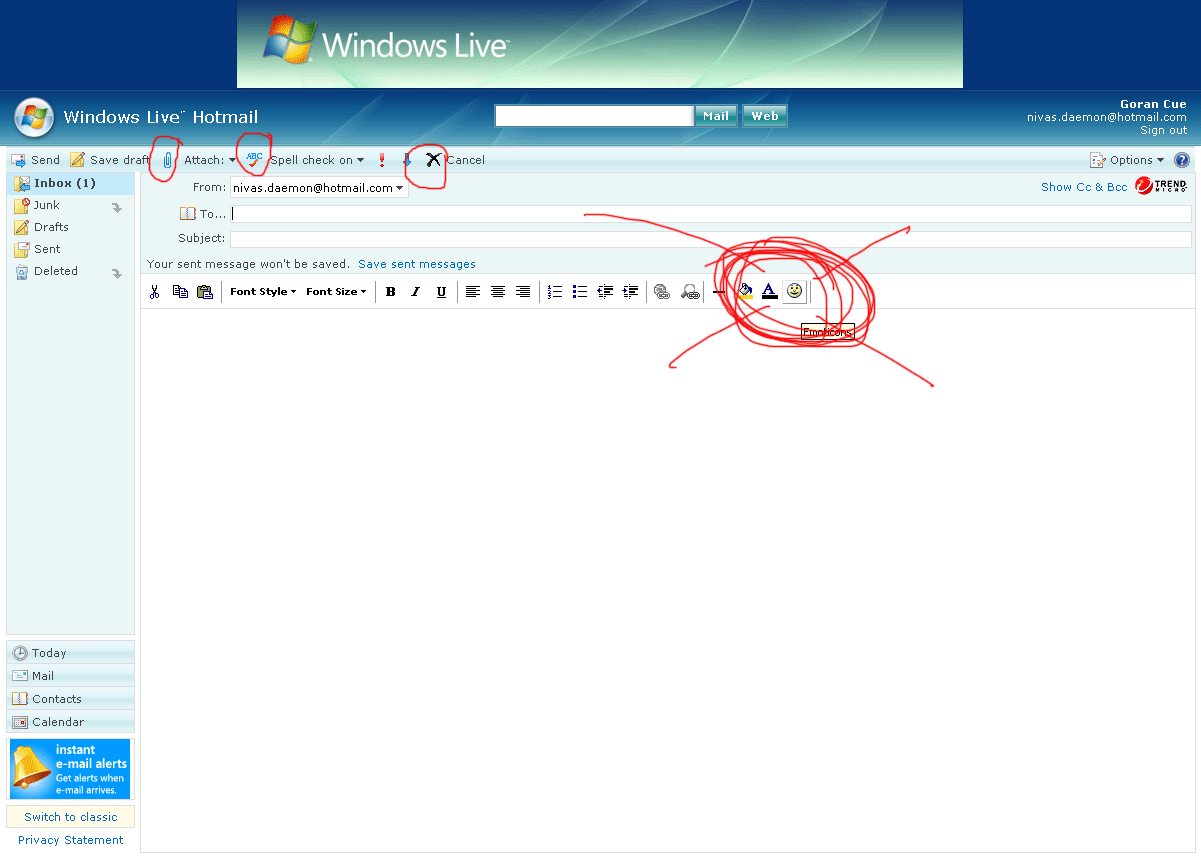Click the Trend Micro logo

click(1161, 186)
